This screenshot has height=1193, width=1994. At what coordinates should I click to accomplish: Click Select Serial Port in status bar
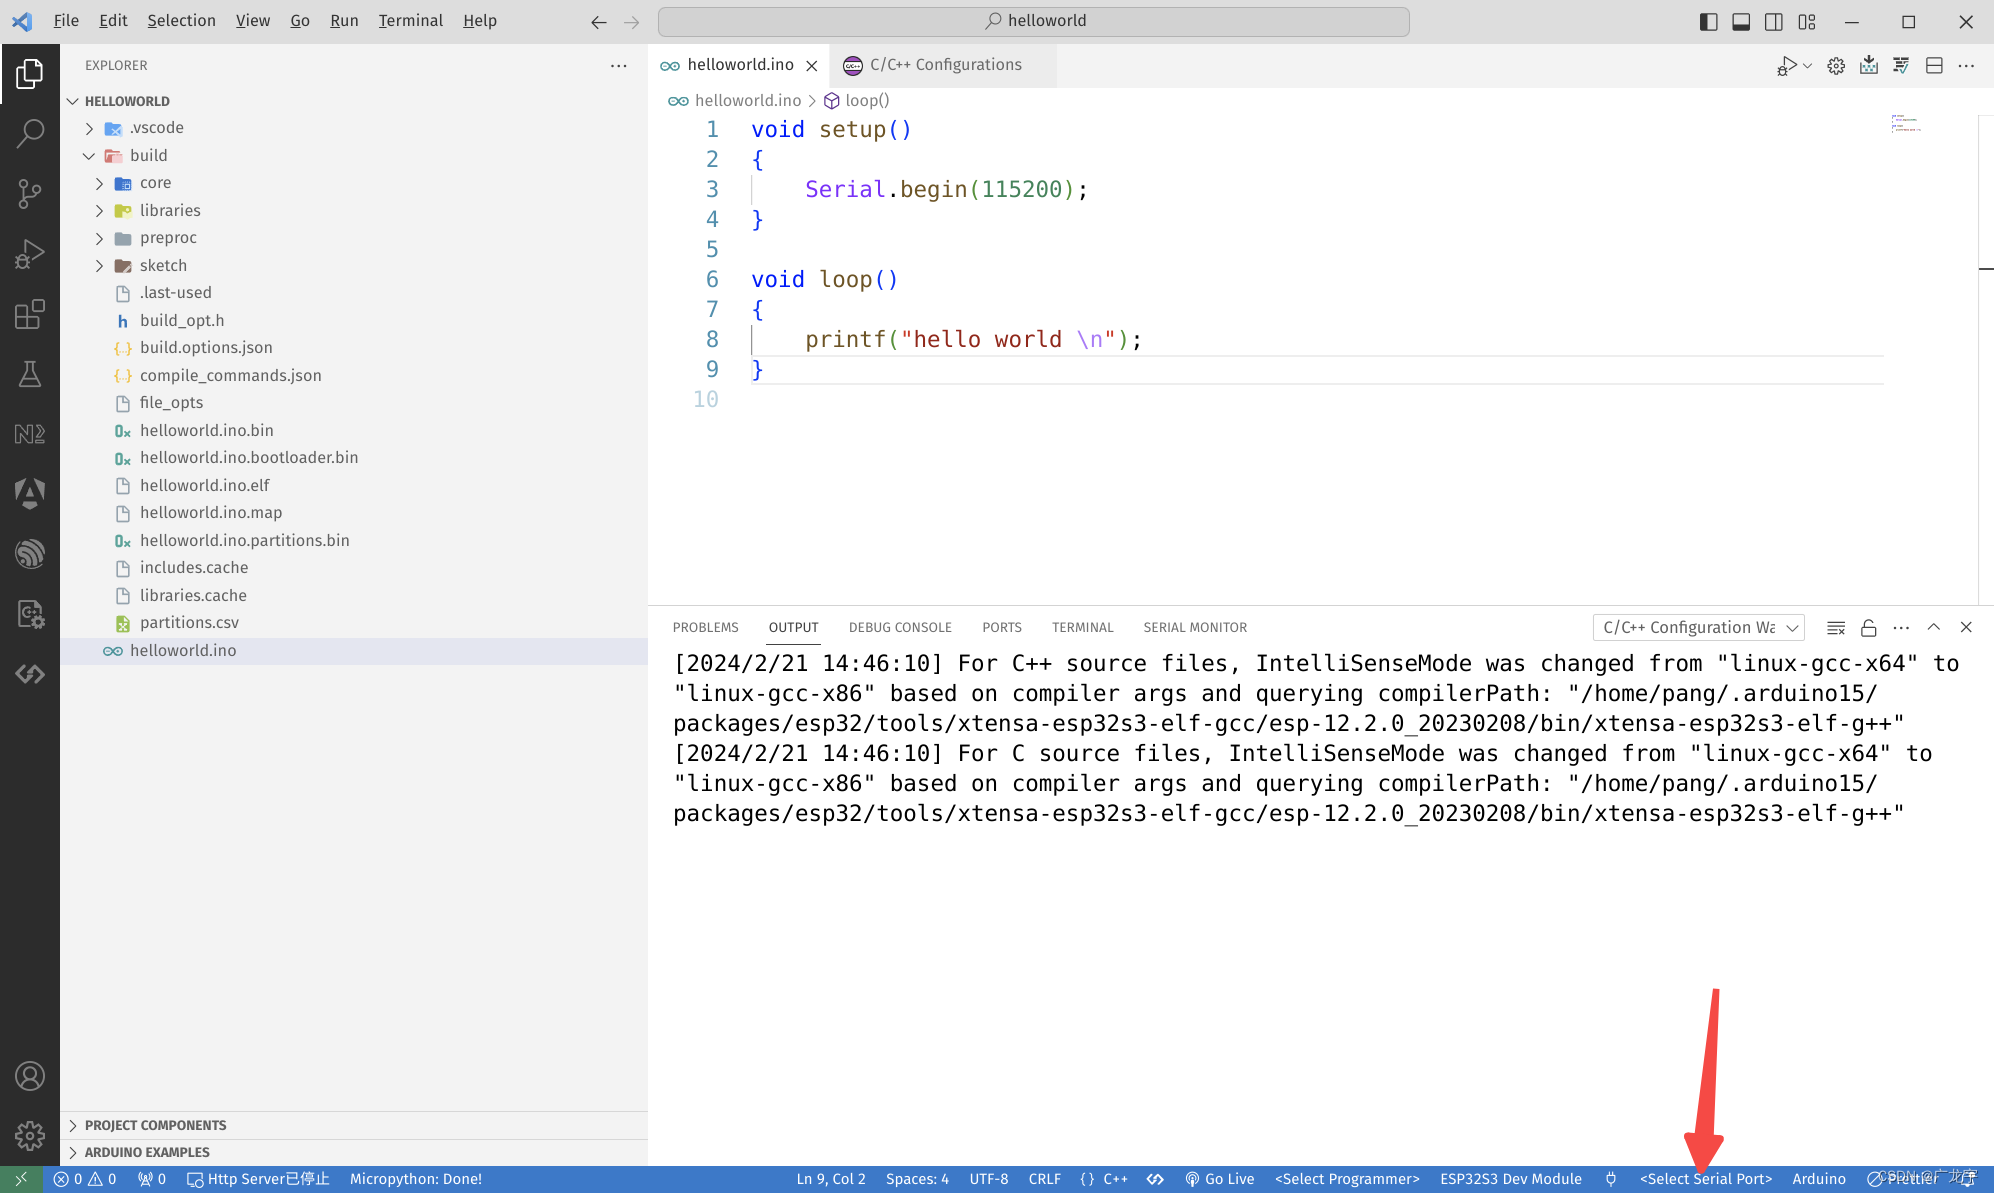tap(1706, 1178)
